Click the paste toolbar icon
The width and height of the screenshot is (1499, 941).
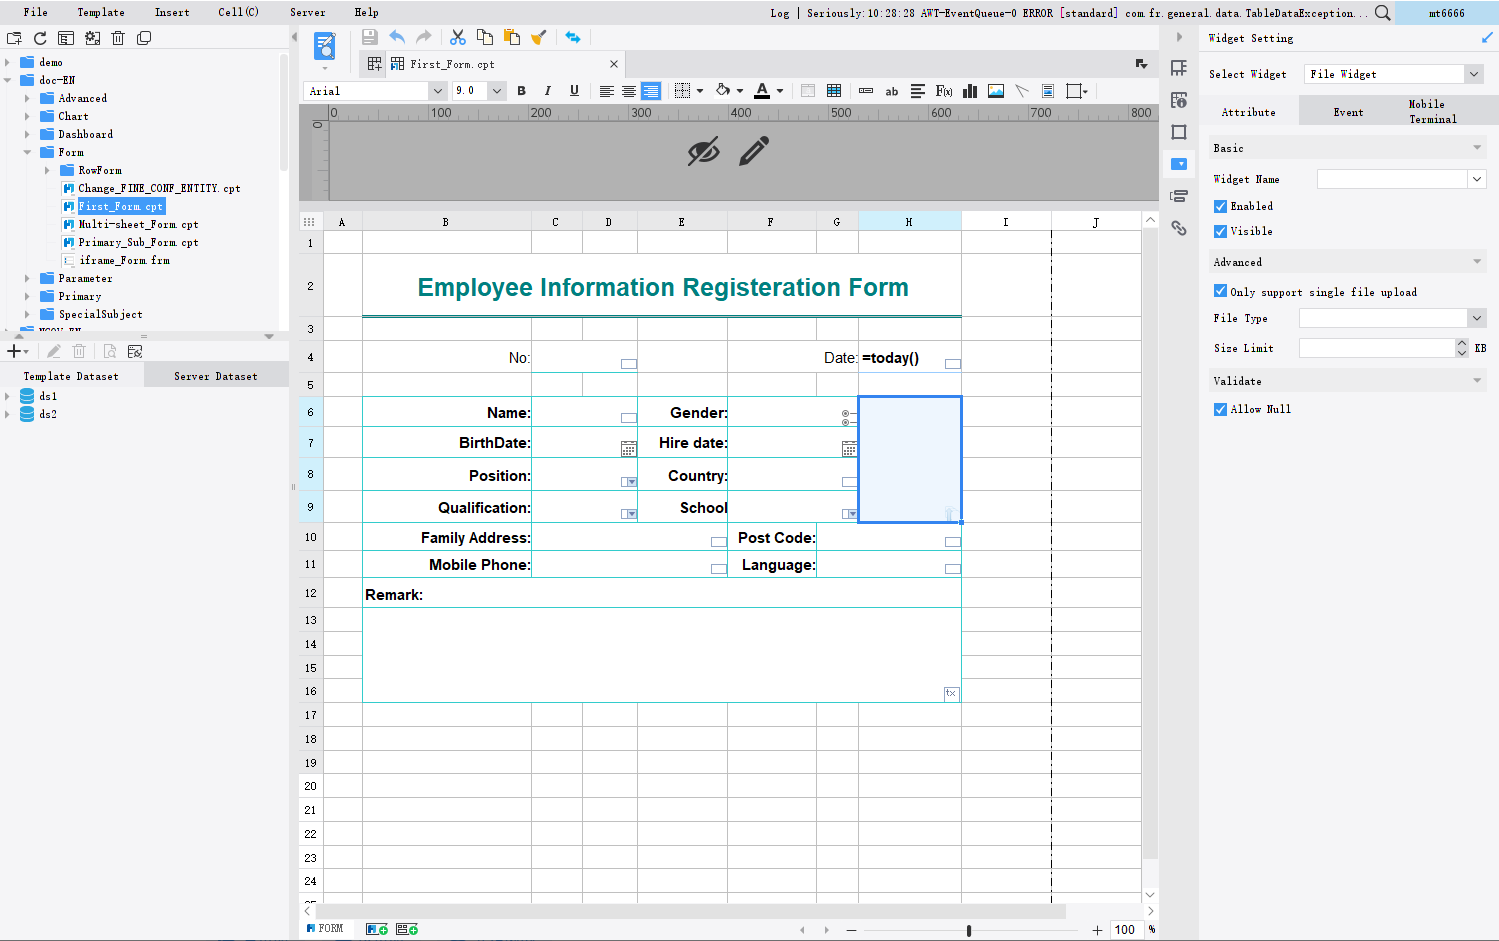pyautogui.click(x=511, y=37)
